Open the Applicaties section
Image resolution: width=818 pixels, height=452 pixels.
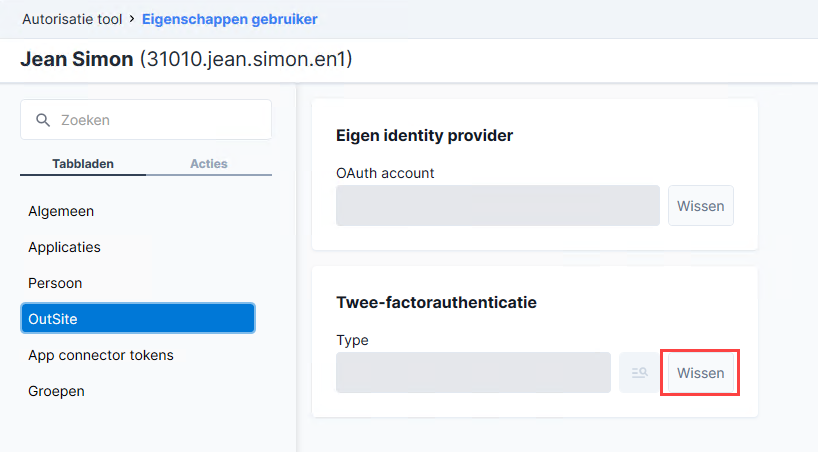[64, 247]
